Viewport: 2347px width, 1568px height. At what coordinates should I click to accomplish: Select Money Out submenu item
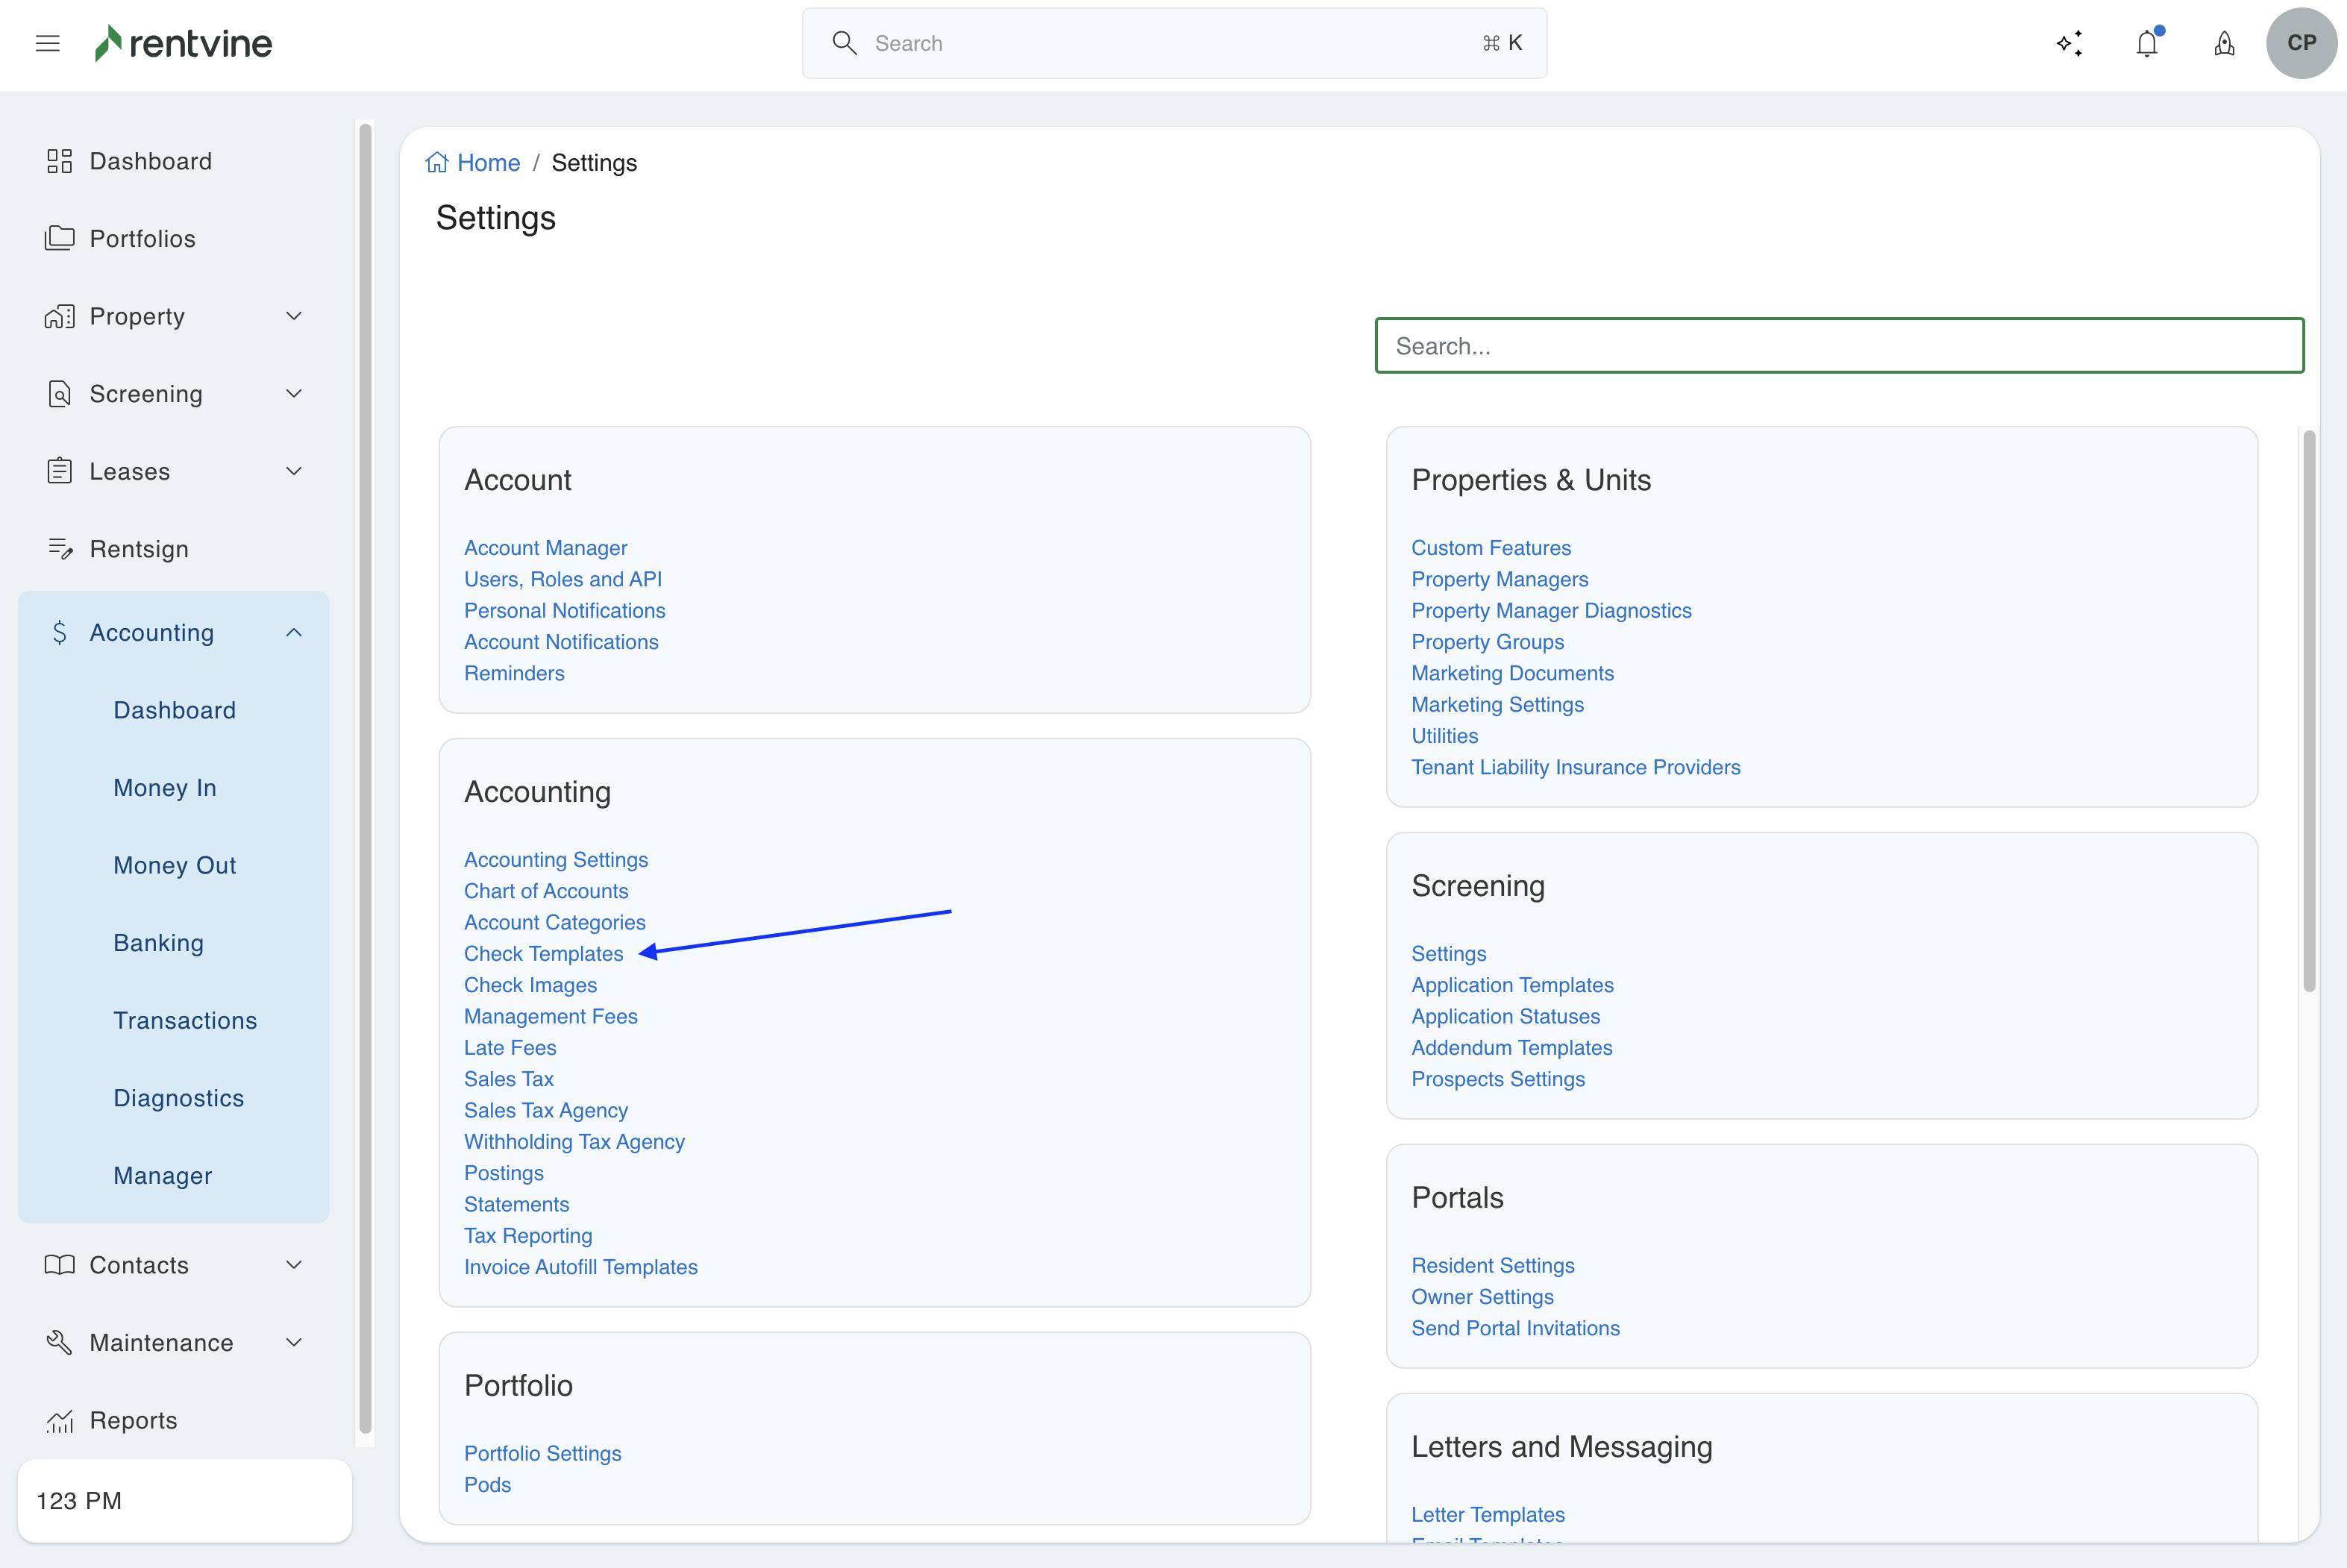coord(175,865)
